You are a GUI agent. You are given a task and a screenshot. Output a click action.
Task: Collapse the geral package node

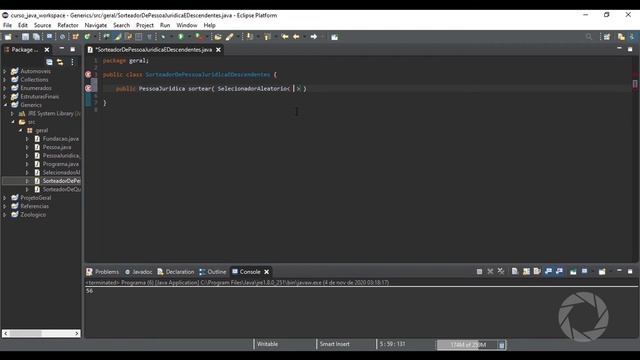[20, 130]
